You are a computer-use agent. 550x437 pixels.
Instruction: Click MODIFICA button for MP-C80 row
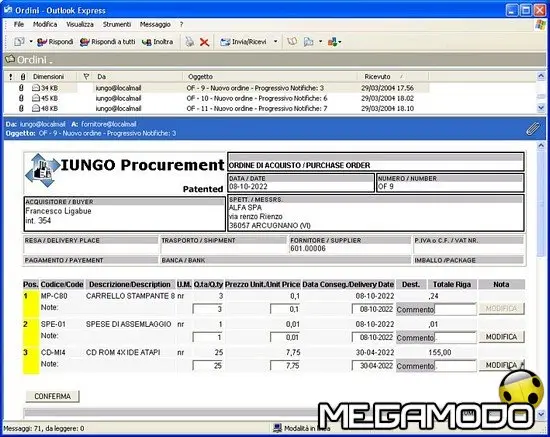point(502,309)
